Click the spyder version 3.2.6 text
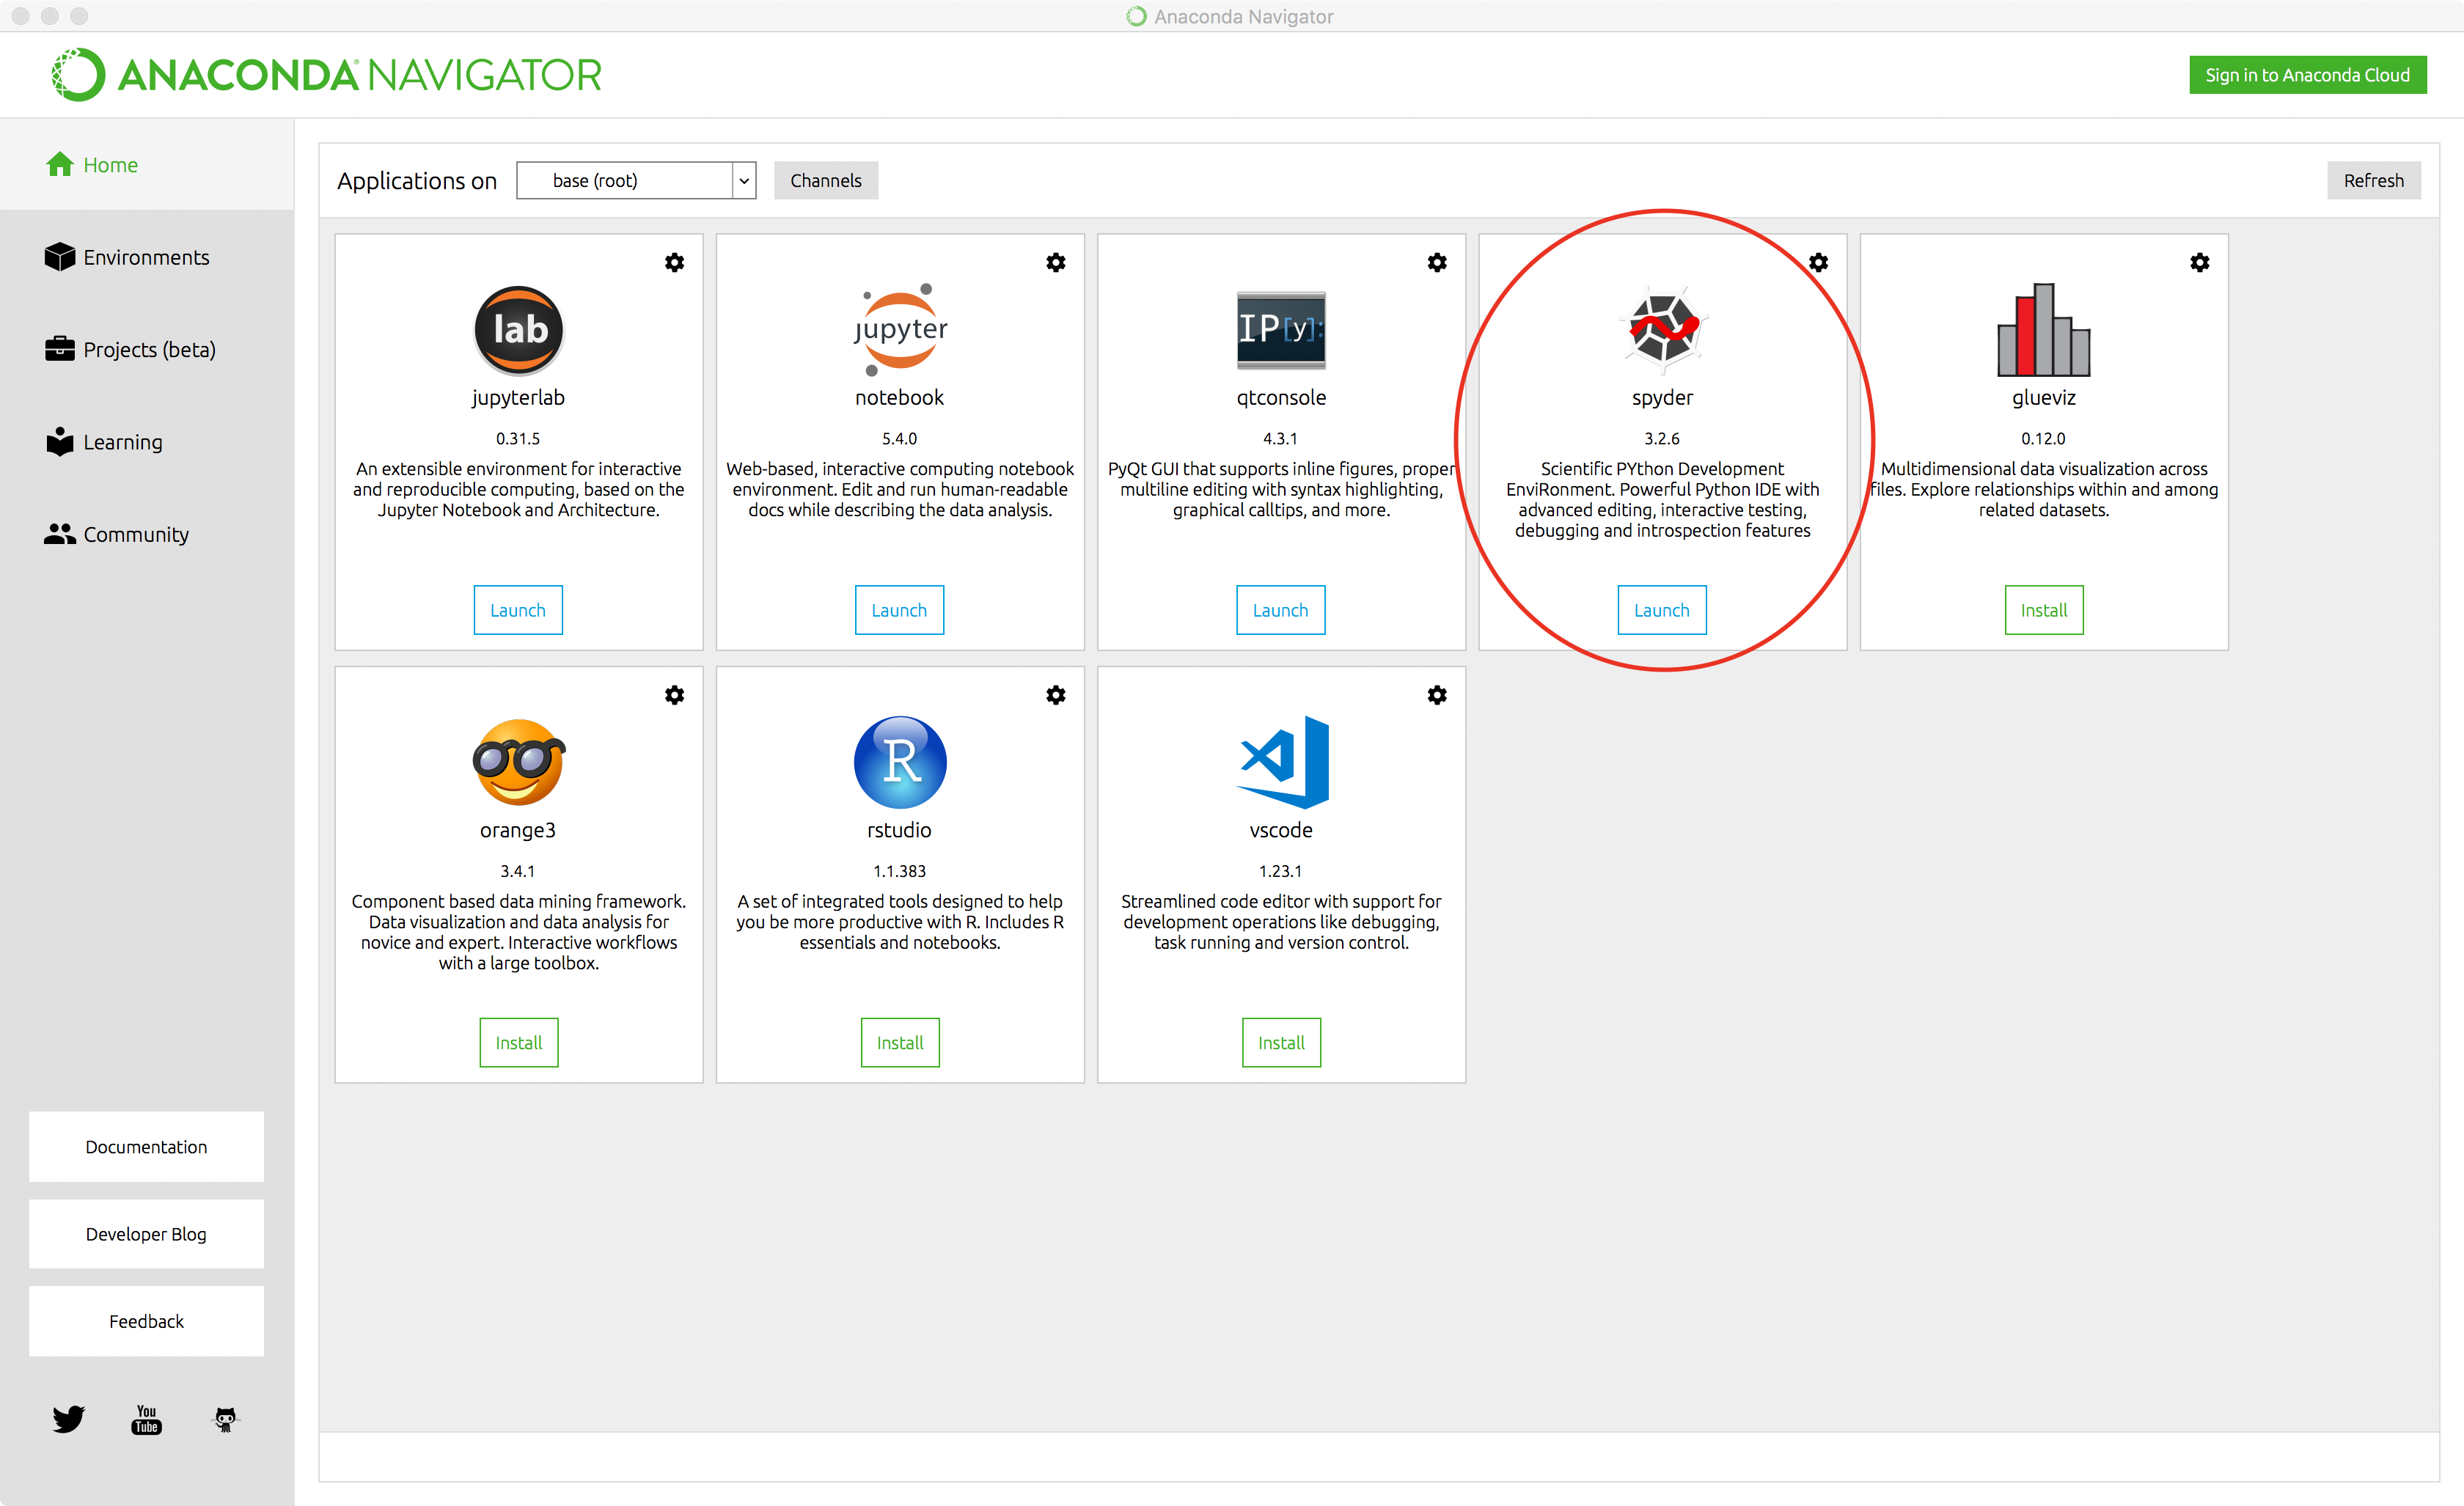 [1662, 439]
